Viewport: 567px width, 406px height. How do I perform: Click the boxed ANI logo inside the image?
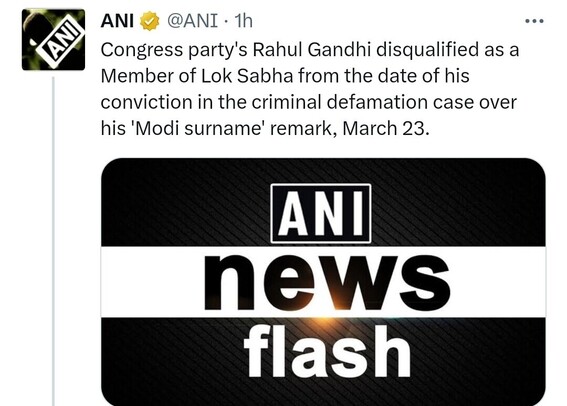click(x=321, y=214)
